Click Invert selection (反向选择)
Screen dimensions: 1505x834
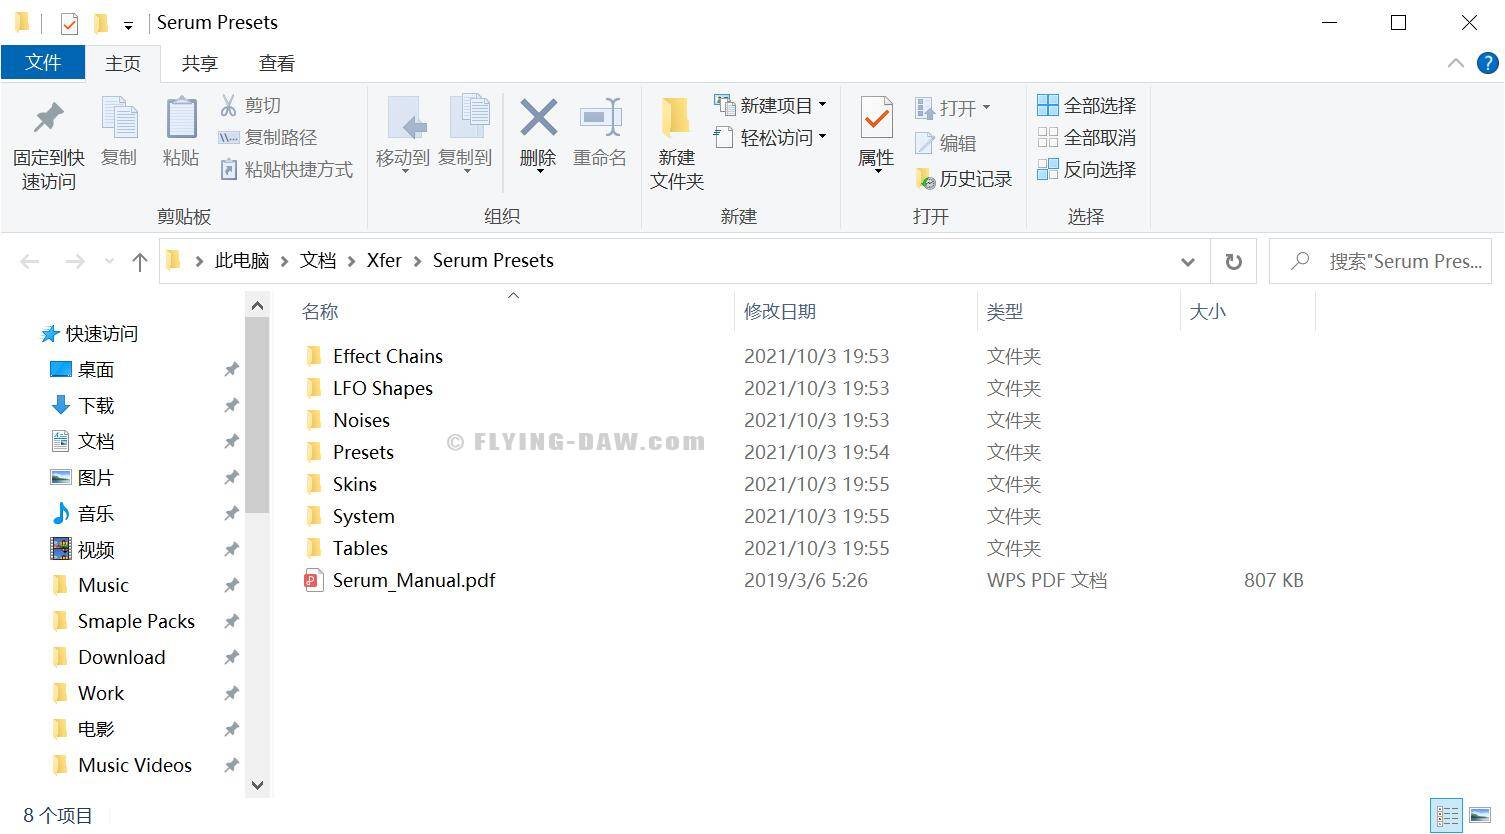[1086, 169]
